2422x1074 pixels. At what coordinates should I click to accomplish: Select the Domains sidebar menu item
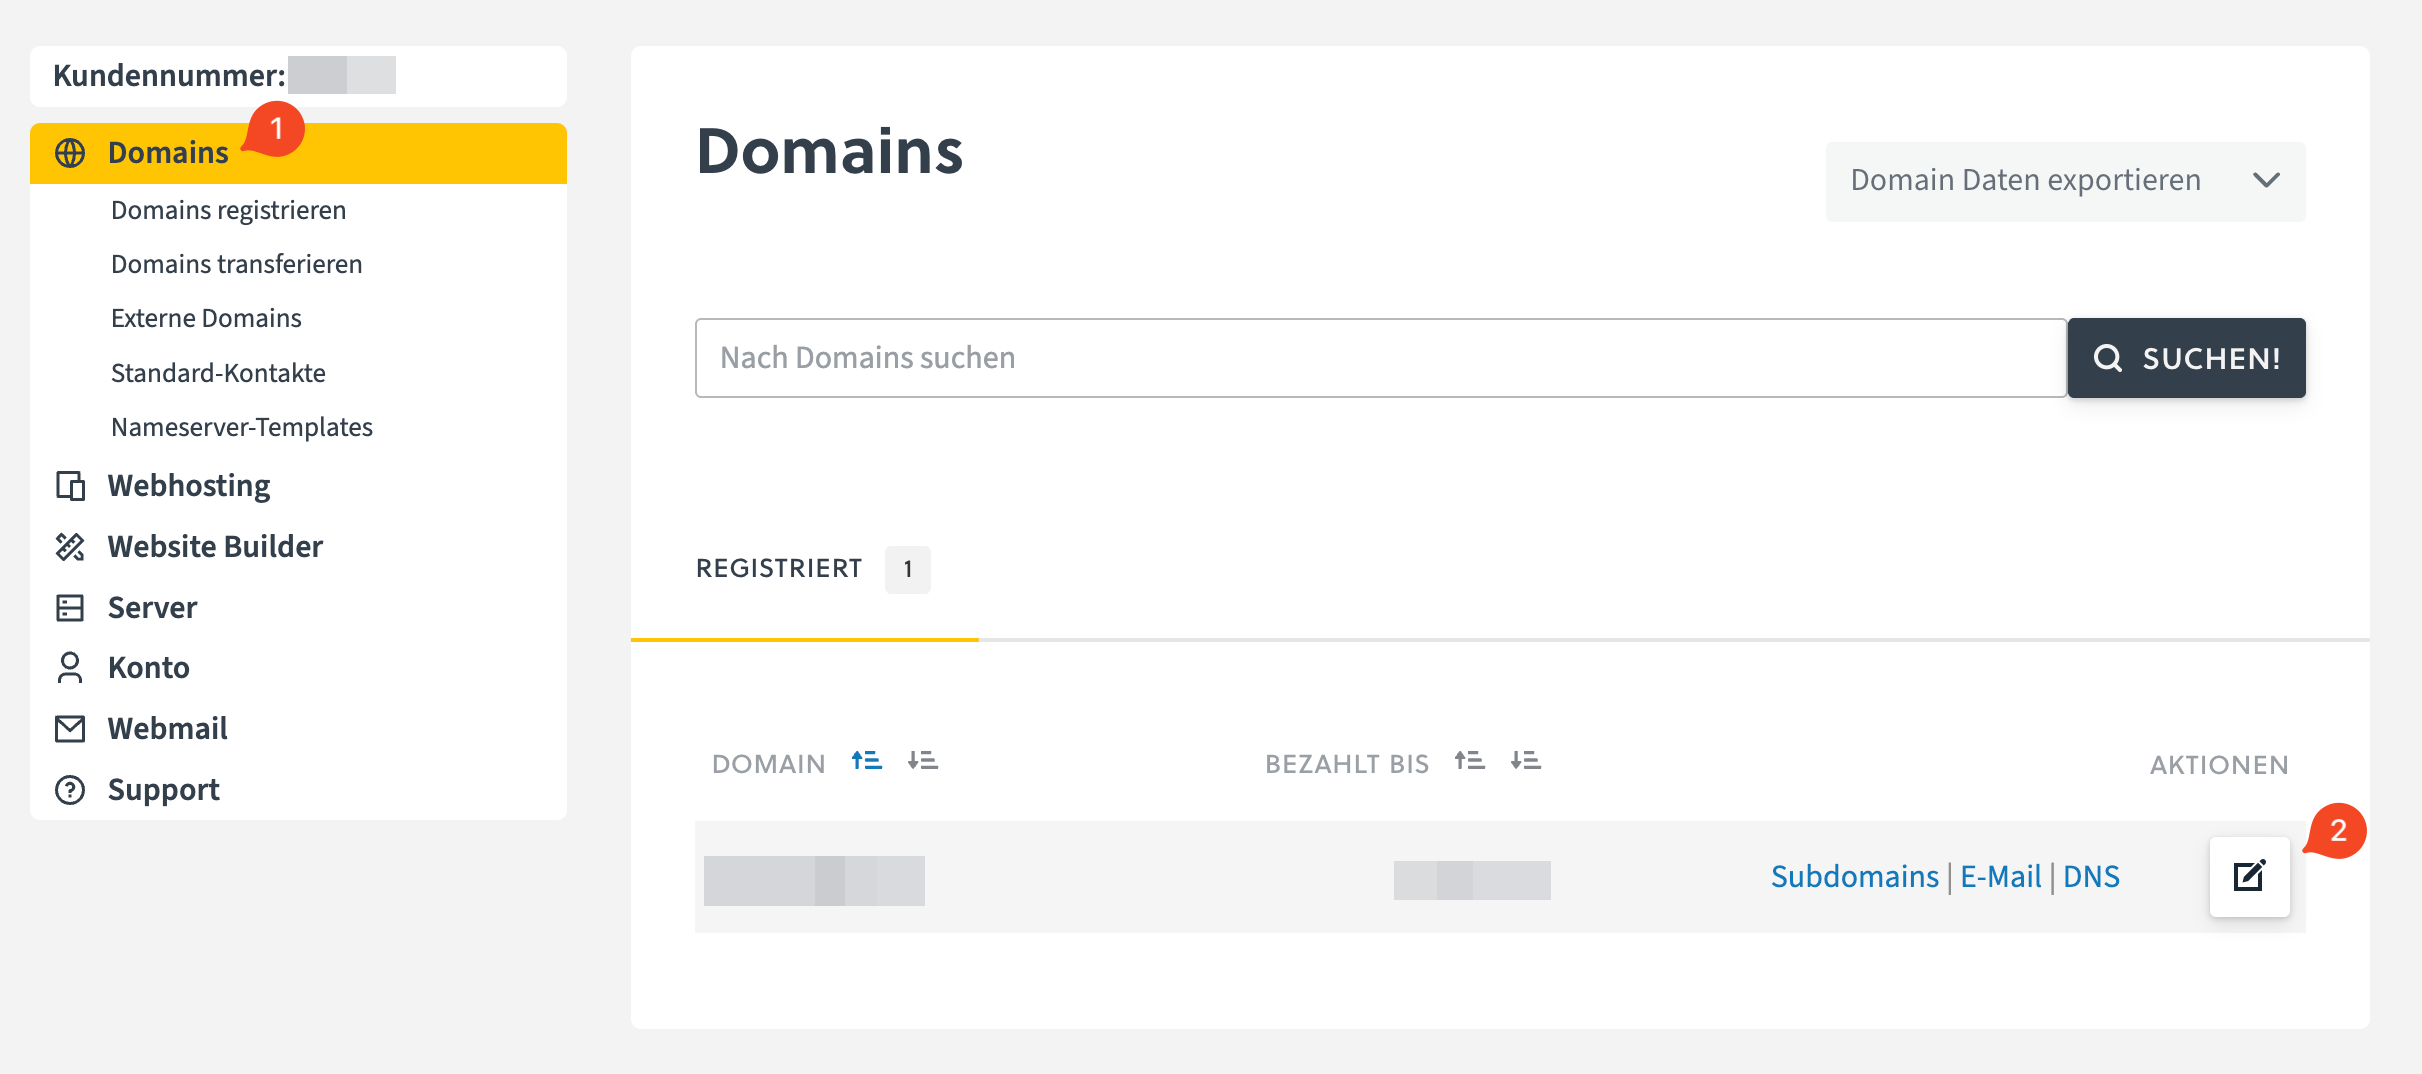pos(168,153)
